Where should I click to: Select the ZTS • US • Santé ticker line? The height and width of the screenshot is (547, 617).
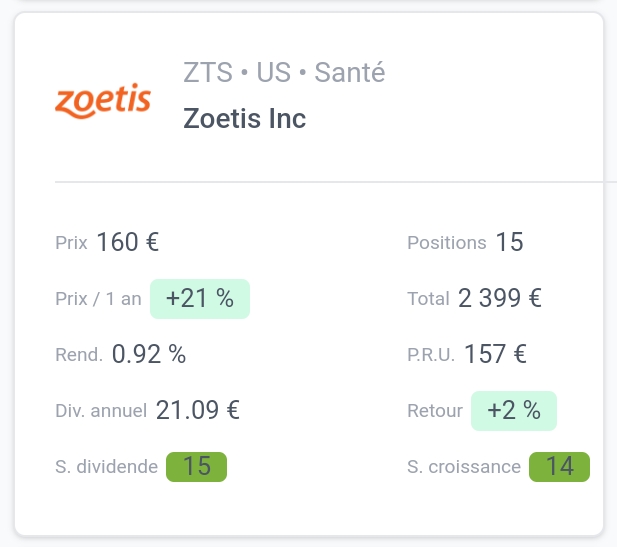click(284, 72)
